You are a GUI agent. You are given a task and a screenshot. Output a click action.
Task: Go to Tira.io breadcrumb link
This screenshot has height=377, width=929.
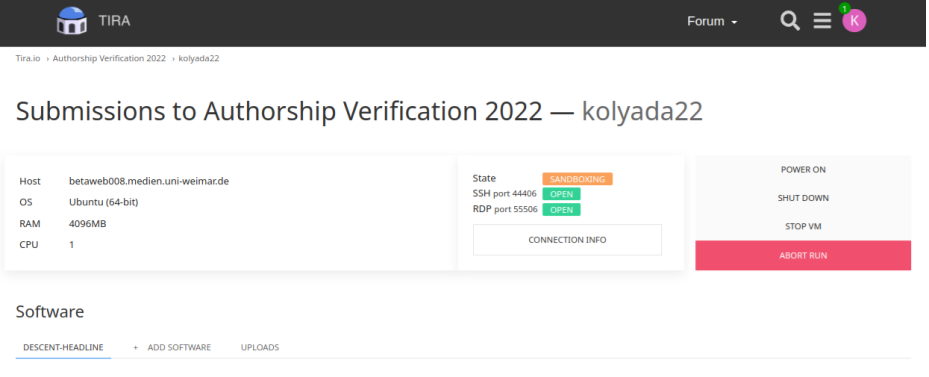pos(28,59)
